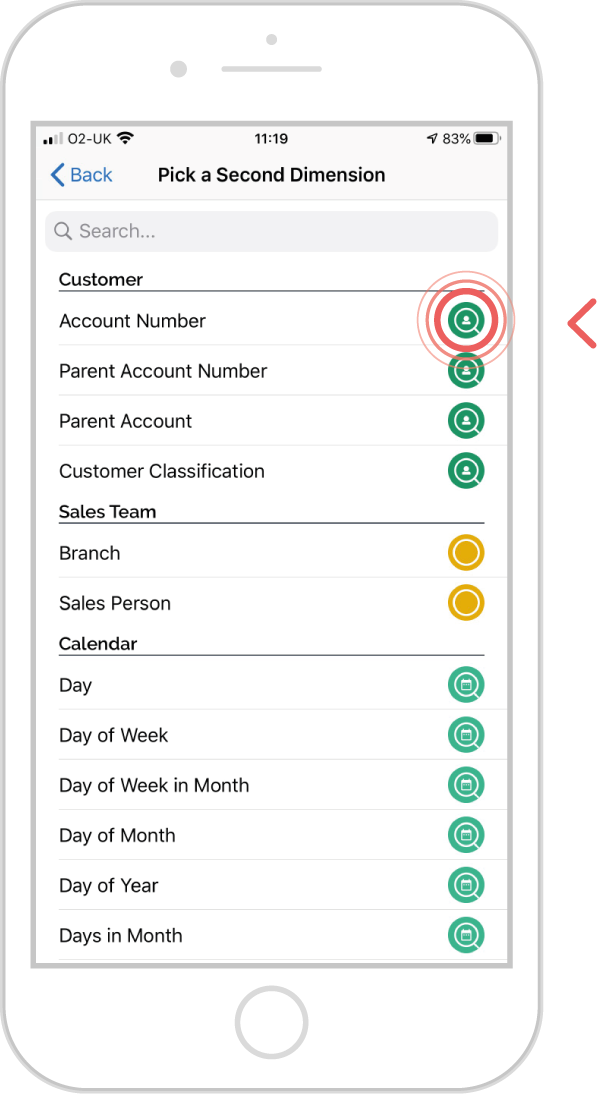Select the Customer Classification label
The width and height of the screenshot is (597, 1094).
tap(162, 471)
